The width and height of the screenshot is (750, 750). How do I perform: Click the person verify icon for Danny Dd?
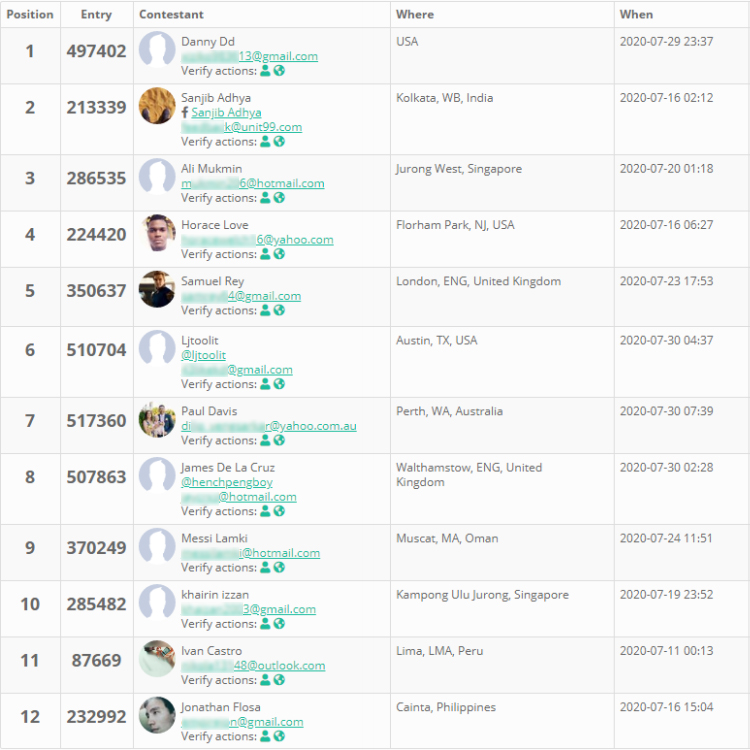265,71
